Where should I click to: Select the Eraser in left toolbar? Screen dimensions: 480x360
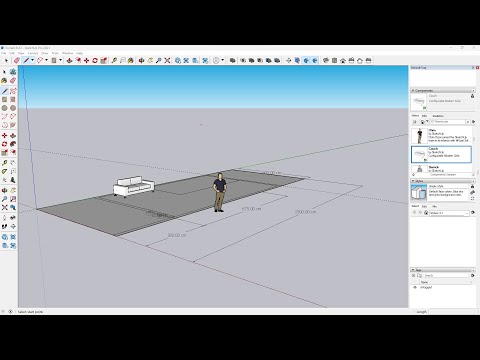click(x=13, y=80)
